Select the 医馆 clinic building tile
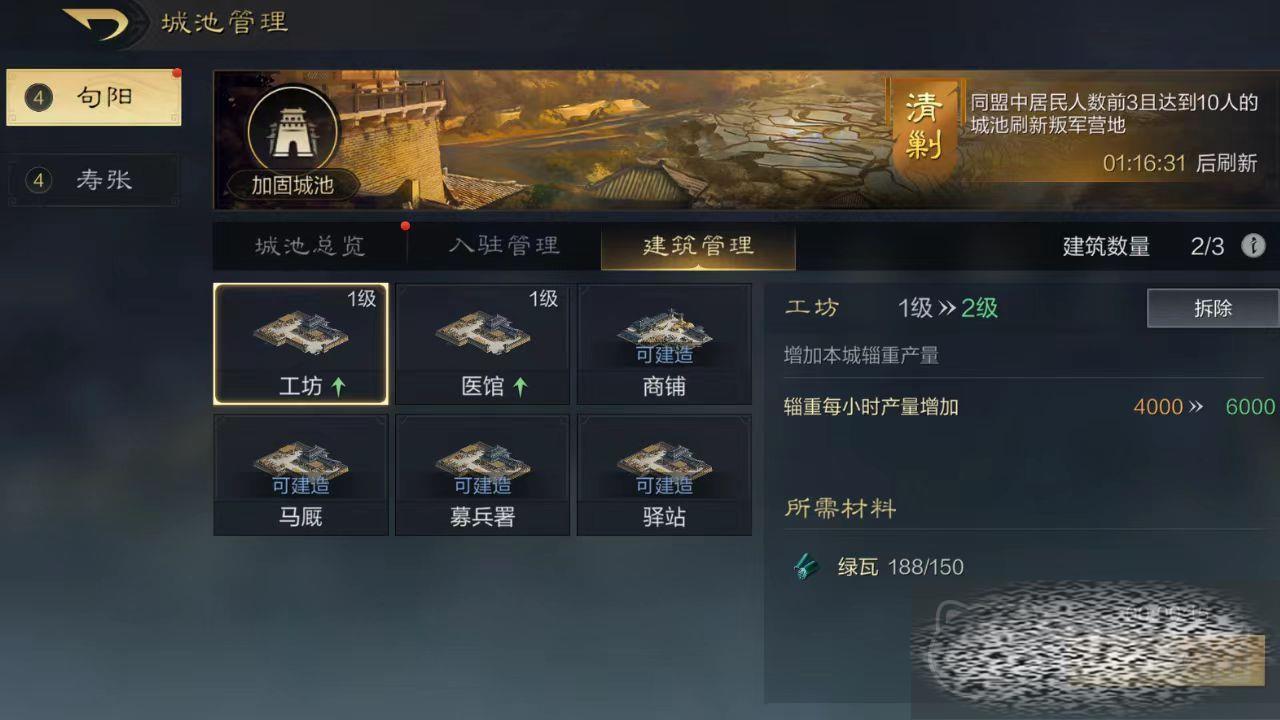 [x=483, y=344]
